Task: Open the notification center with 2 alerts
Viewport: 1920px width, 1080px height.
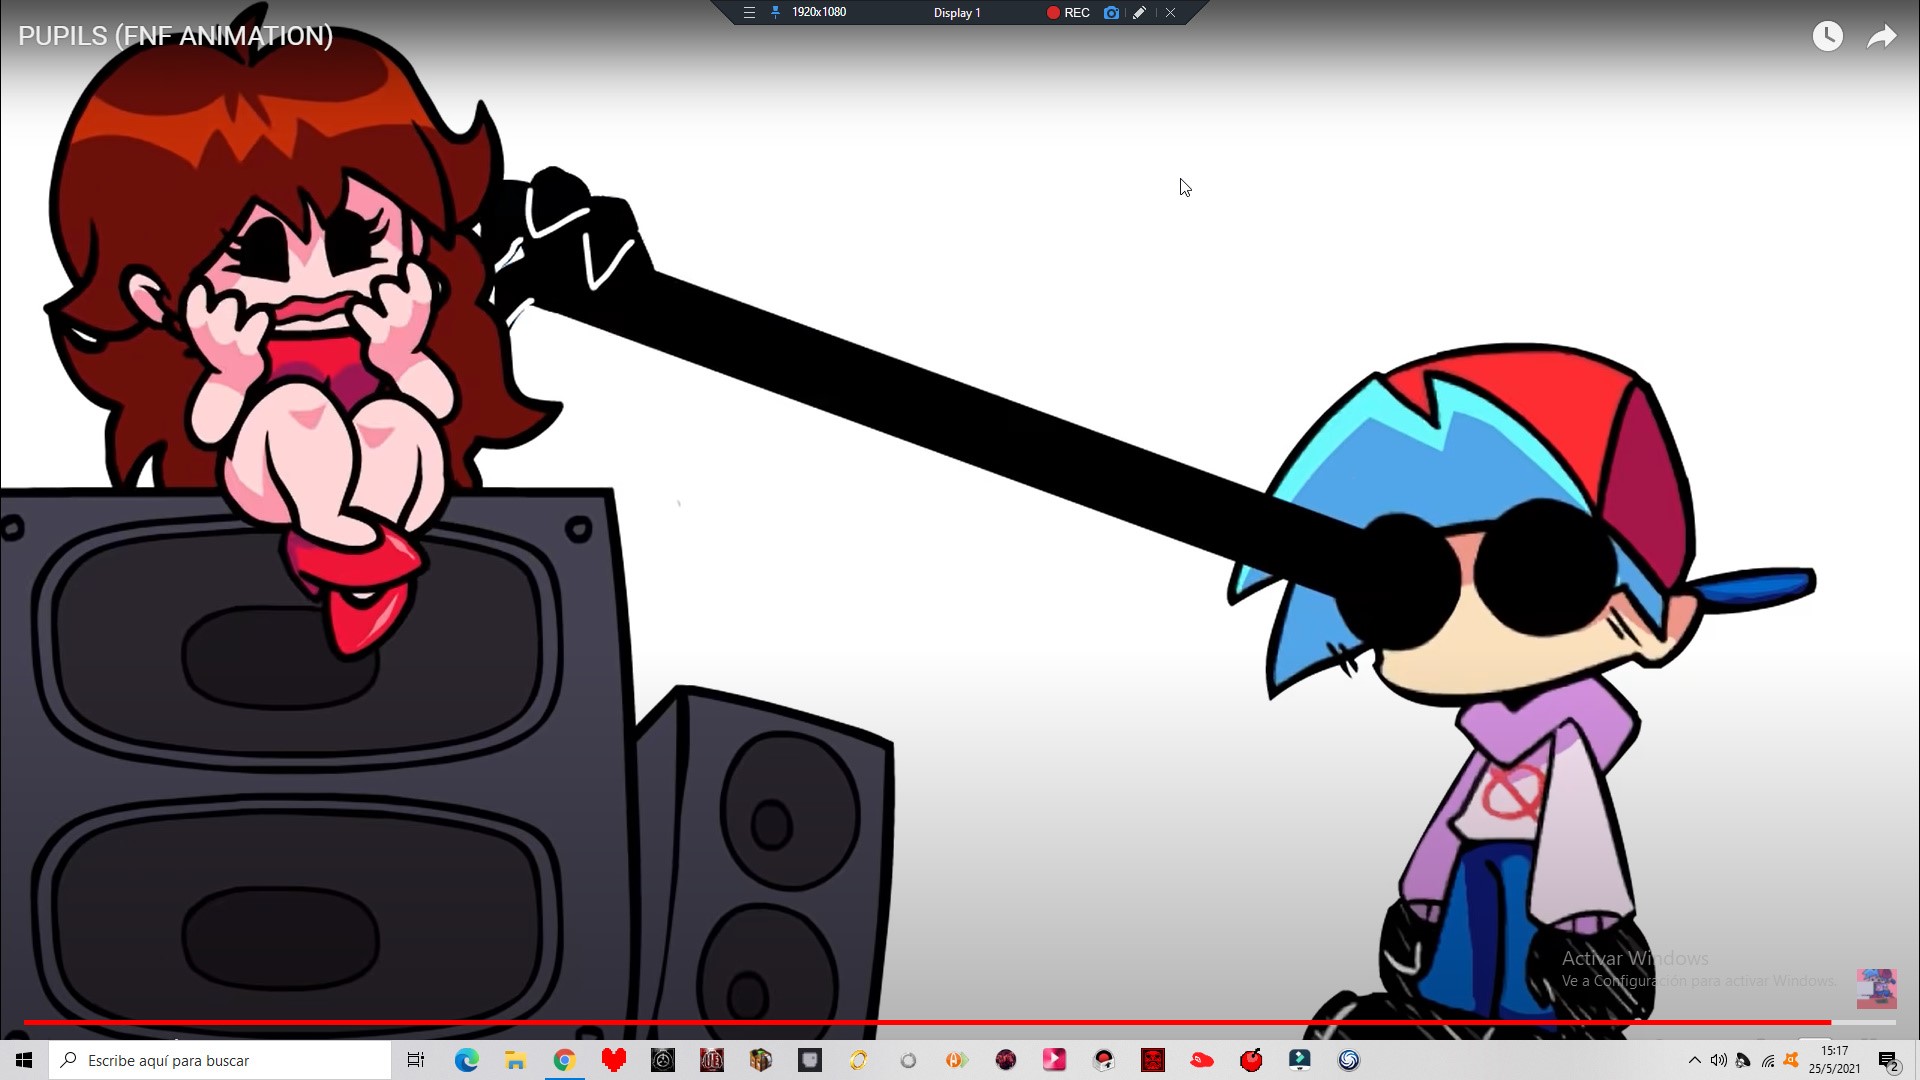Action: coord(1889,1061)
